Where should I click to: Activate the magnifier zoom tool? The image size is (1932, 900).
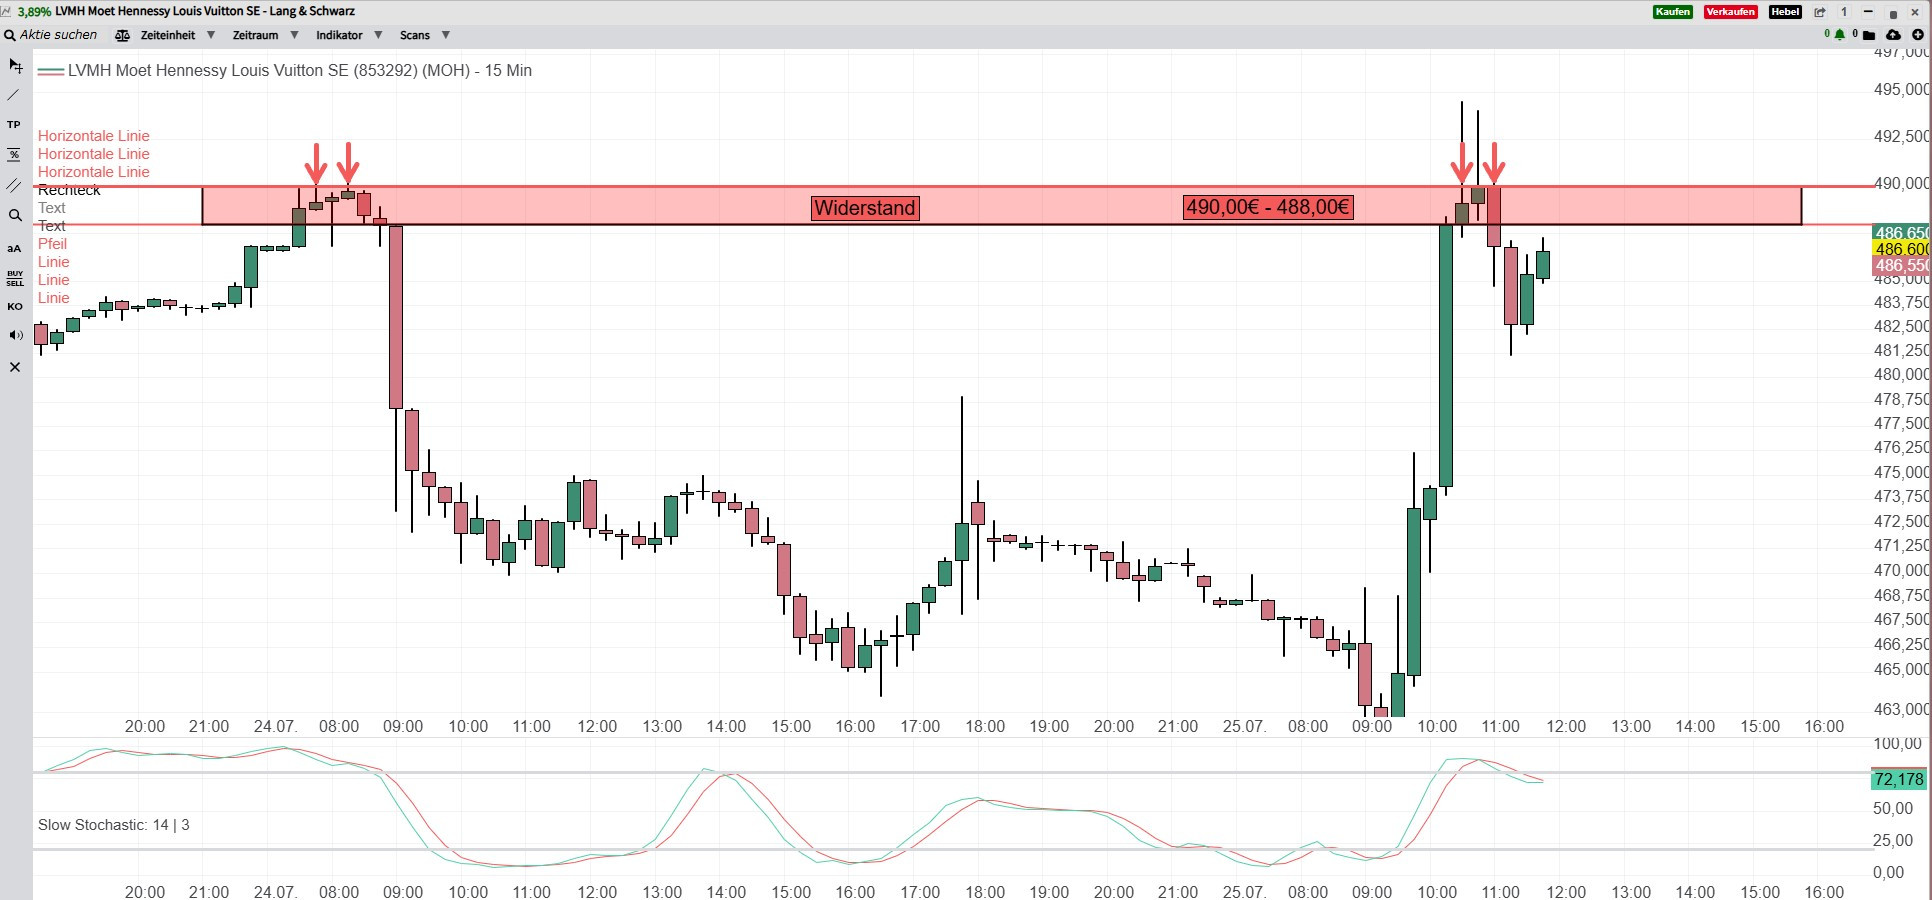click(15, 215)
